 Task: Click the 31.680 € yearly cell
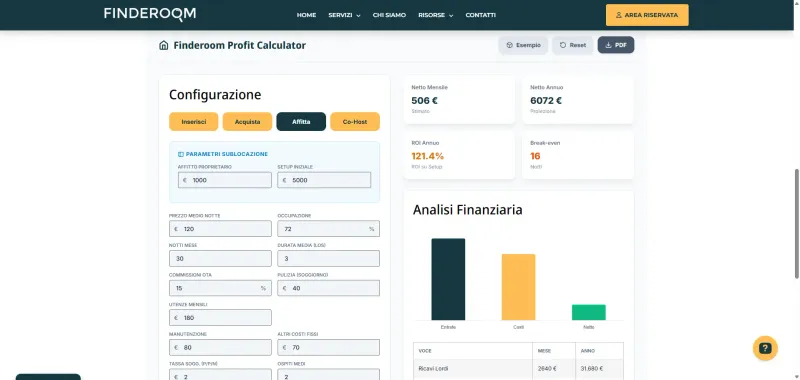[x=592, y=368]
